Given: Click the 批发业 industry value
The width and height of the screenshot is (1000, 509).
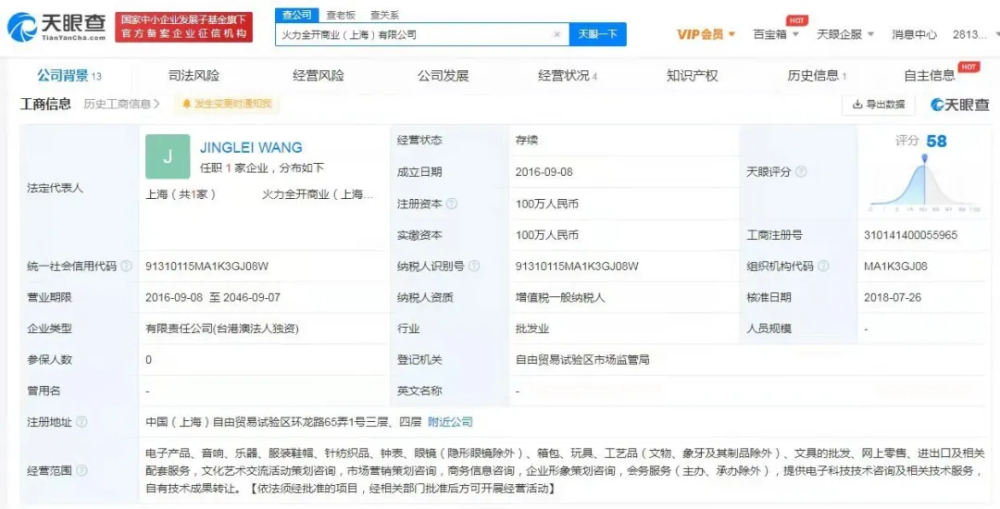Looking at the screenshot, I should pyautogui.click(x=532, y=329).
